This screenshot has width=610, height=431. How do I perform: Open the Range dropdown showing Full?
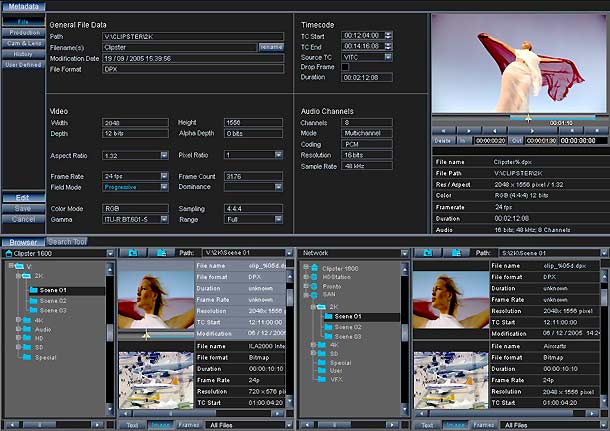(x=279, y=219)
